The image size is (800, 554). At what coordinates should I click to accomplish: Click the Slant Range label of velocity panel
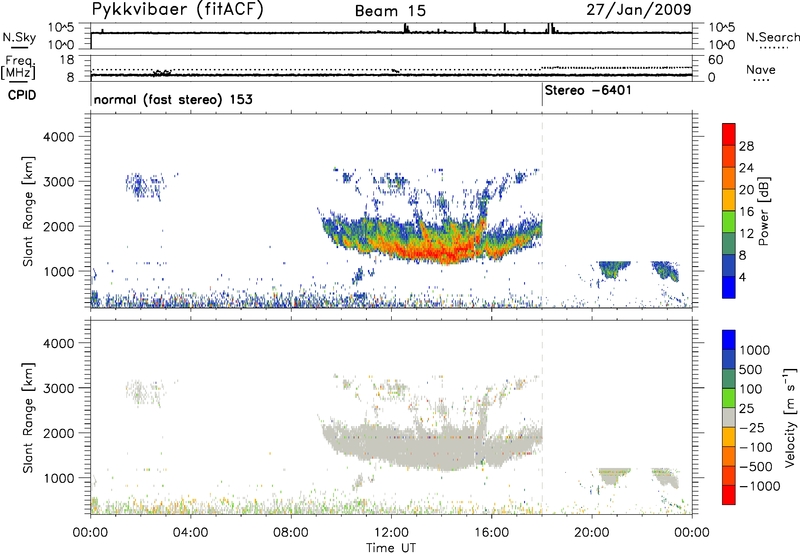(28, 418)
